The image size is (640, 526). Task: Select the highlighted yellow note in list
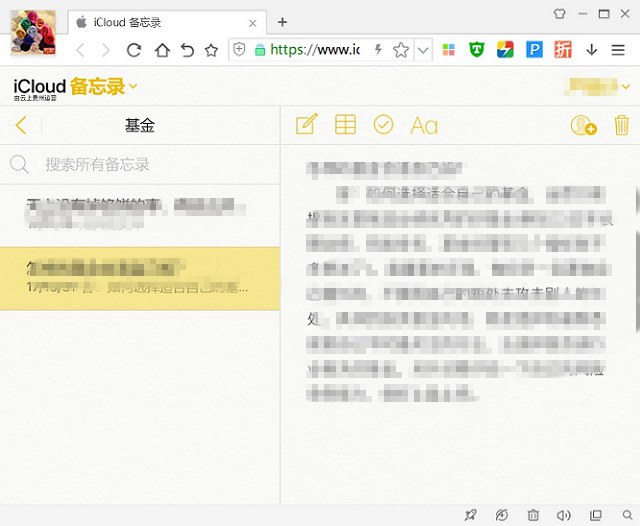(x=140, y=278)
